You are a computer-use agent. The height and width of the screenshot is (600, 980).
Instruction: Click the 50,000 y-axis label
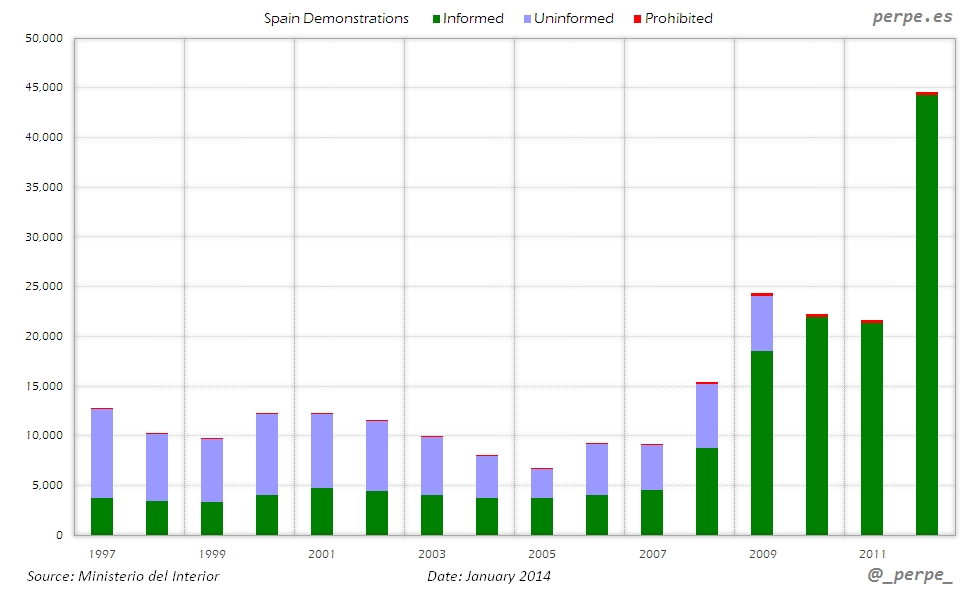(x=43, y=38)
